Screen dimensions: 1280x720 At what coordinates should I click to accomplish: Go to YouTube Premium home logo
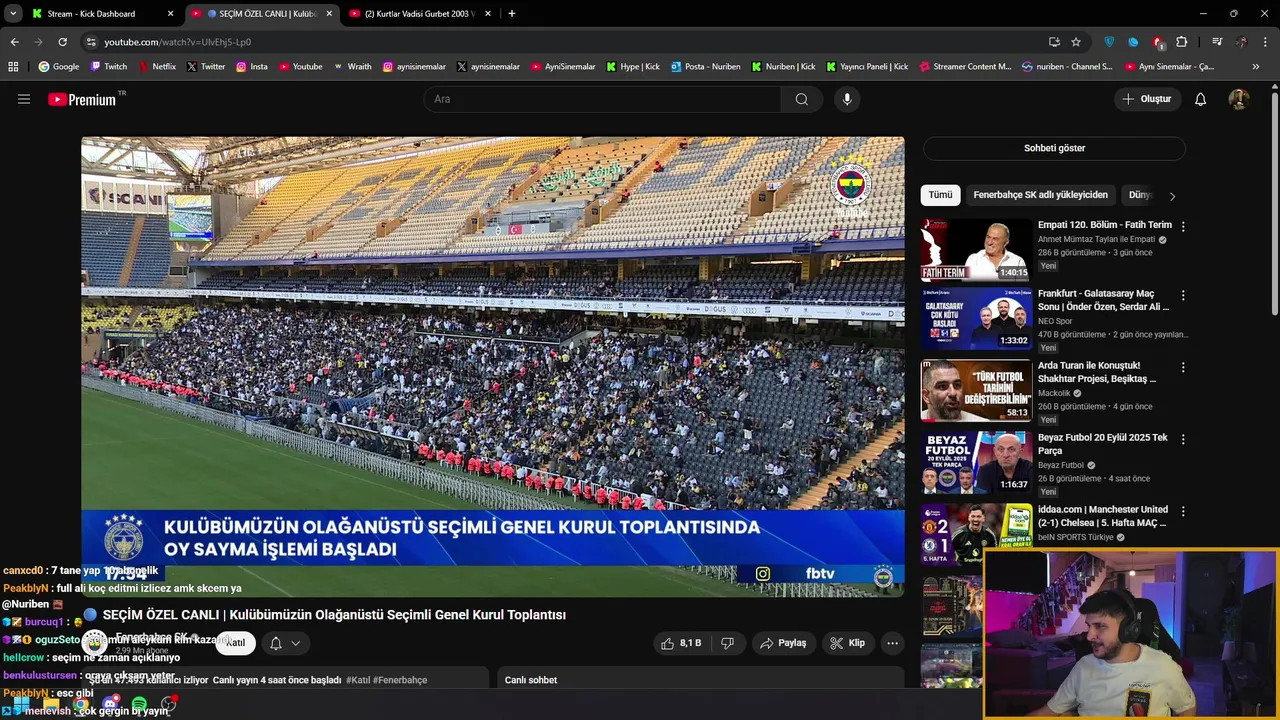[82, 99]
